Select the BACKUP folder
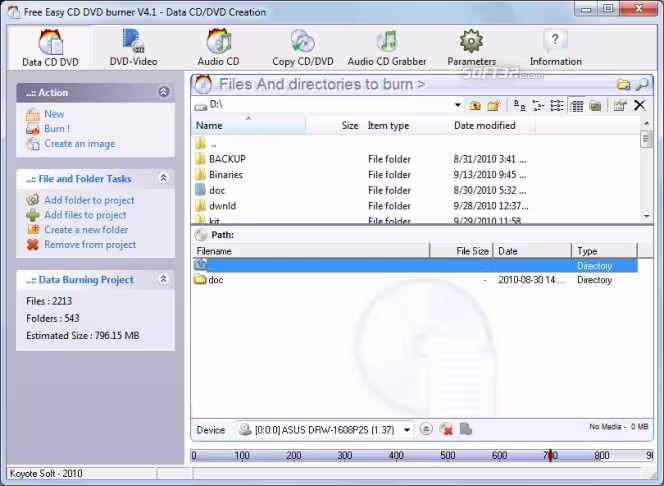Image resolution: width=664 pixels, height=486 pixels. [x=227, y=159]
